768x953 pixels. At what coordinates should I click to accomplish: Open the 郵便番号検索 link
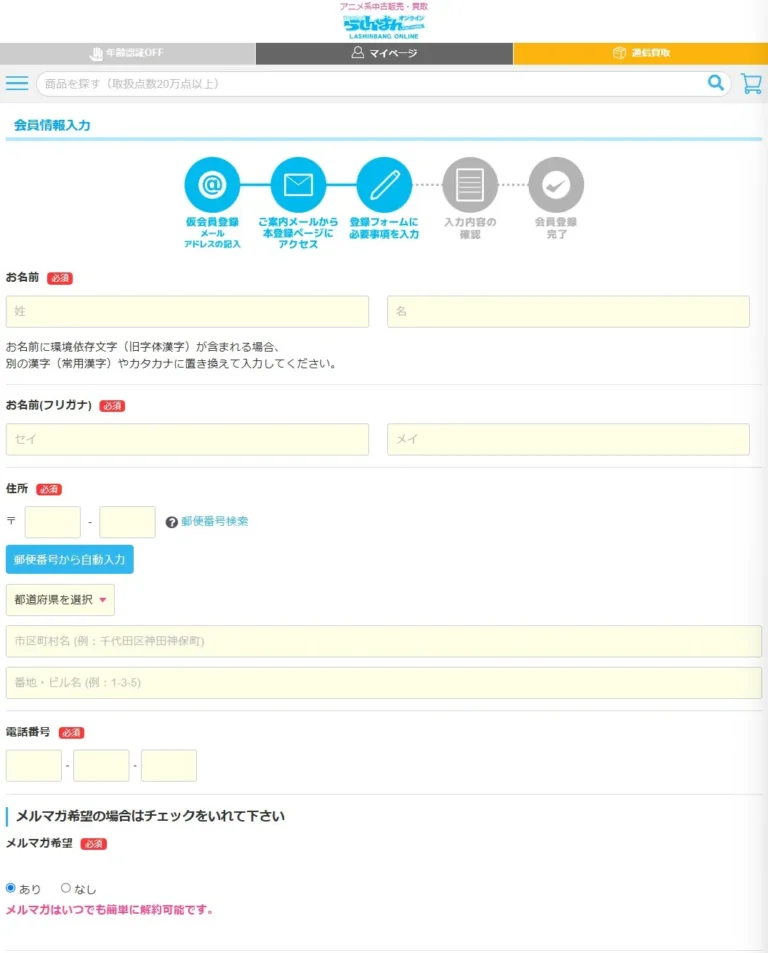pyautogui.click(x=214, y=521)
